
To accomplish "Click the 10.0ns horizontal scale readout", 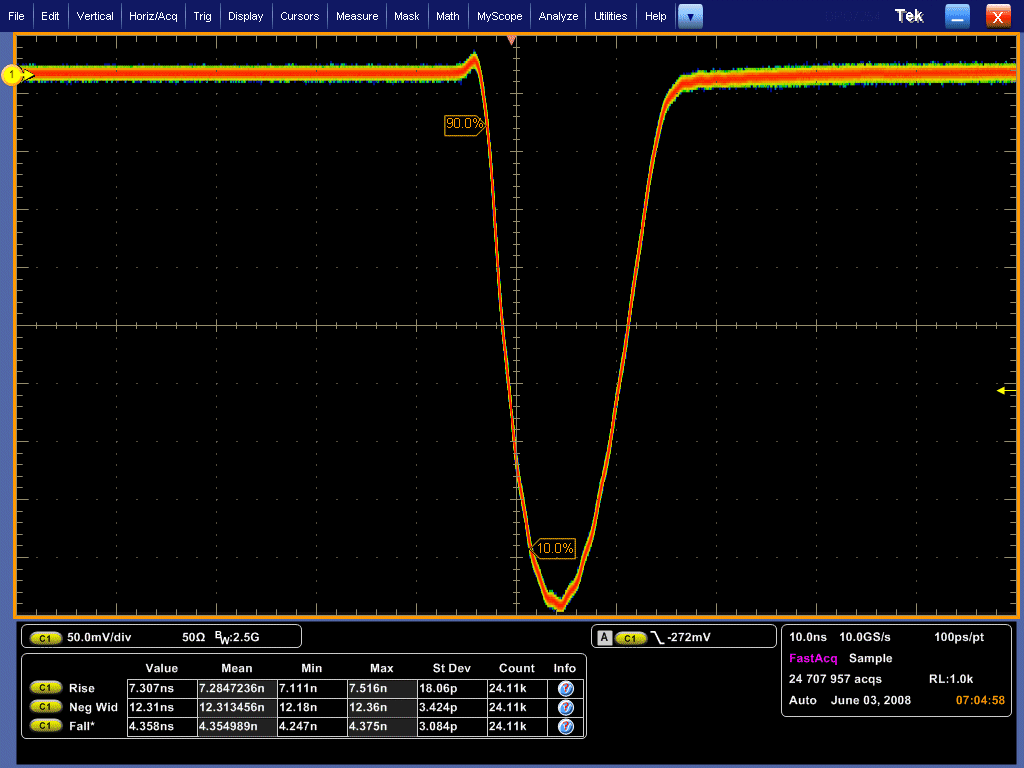I will click(x=807, y=637).
